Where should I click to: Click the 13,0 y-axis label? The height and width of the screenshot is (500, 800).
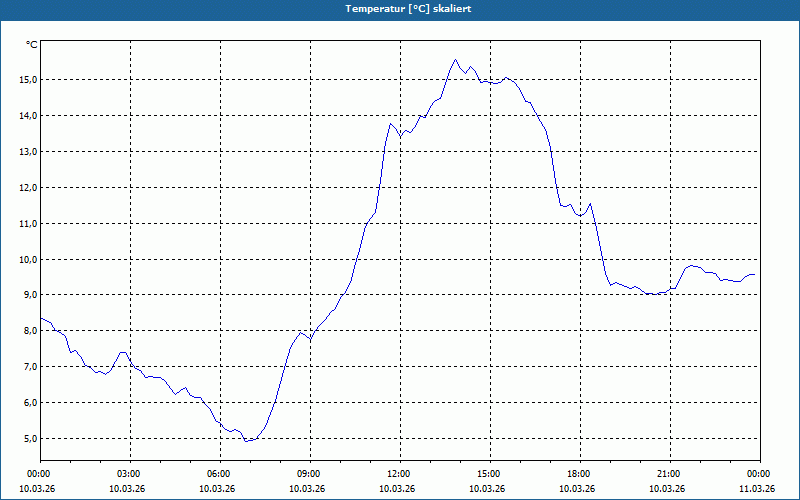coord(28,152)
